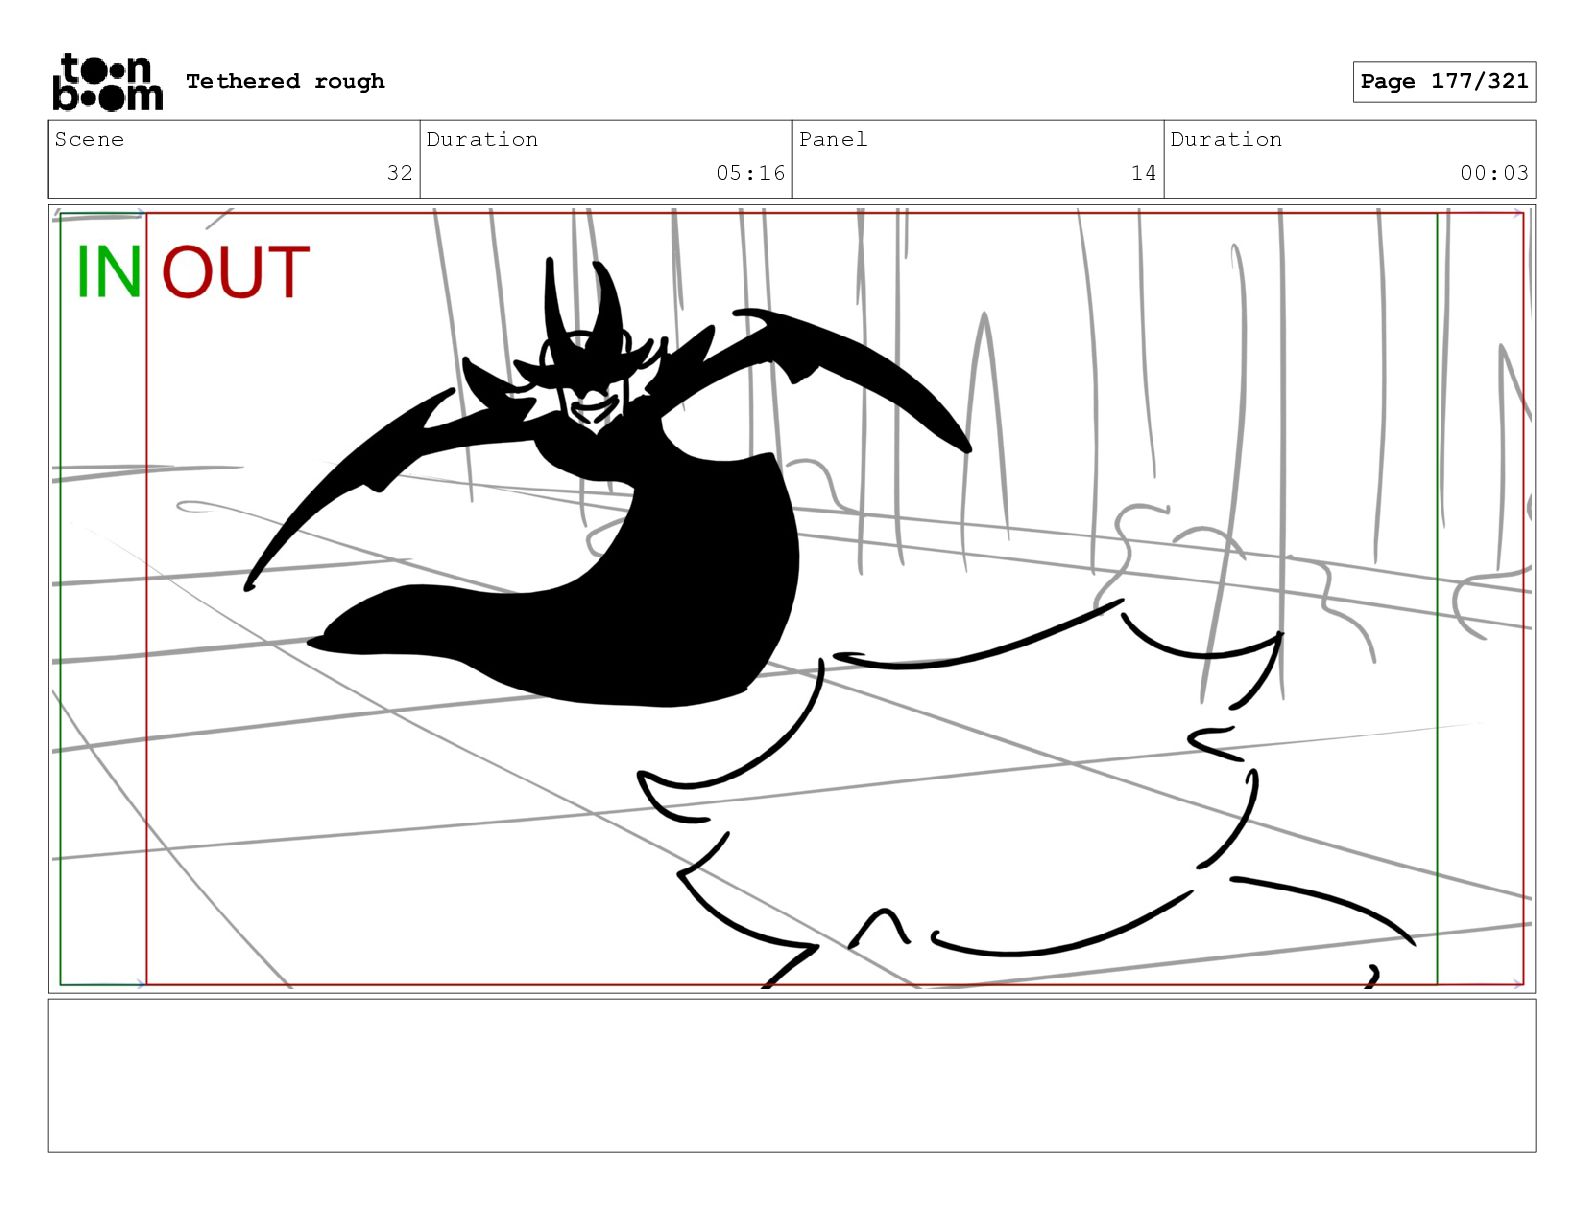Screen dimensions: 1584x1224
Task: Click scene duration value '05:16'
Action: [x=751, y=173]
